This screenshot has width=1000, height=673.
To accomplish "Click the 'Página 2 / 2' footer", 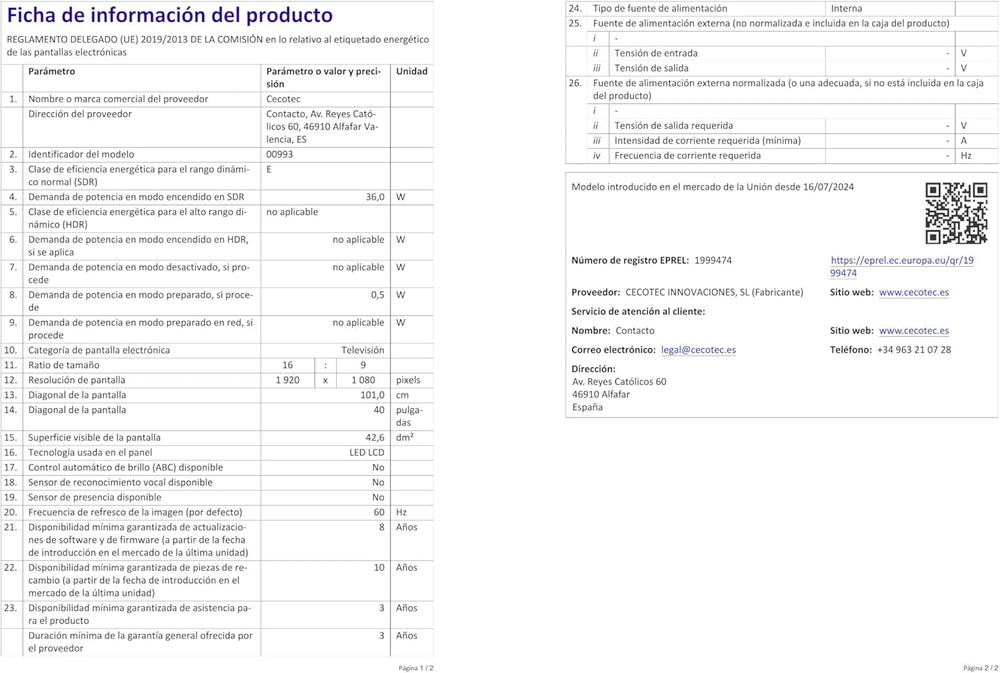I will tap(979, 667).
